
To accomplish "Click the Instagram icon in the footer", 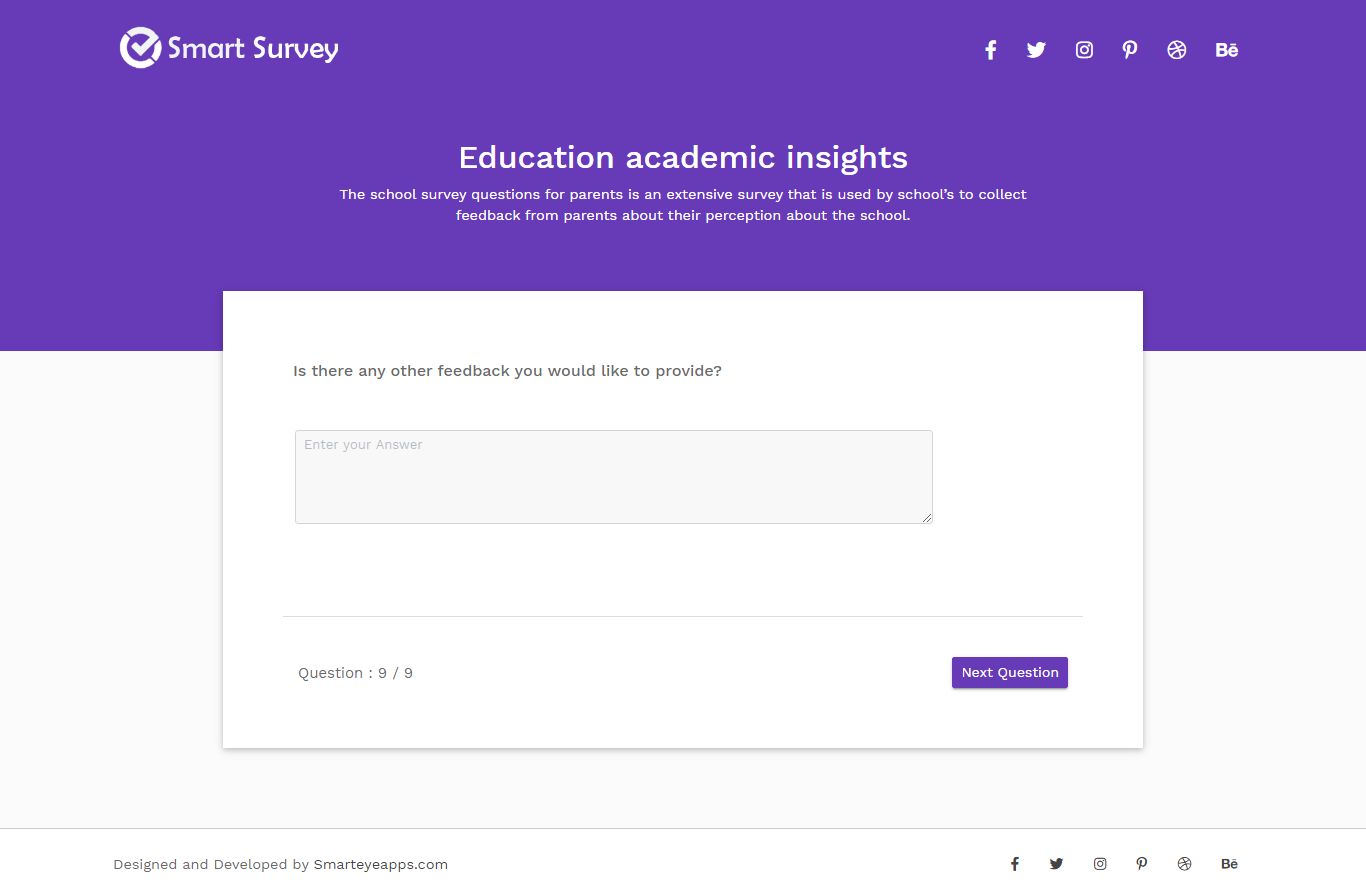I will [x=1100, y=864].
